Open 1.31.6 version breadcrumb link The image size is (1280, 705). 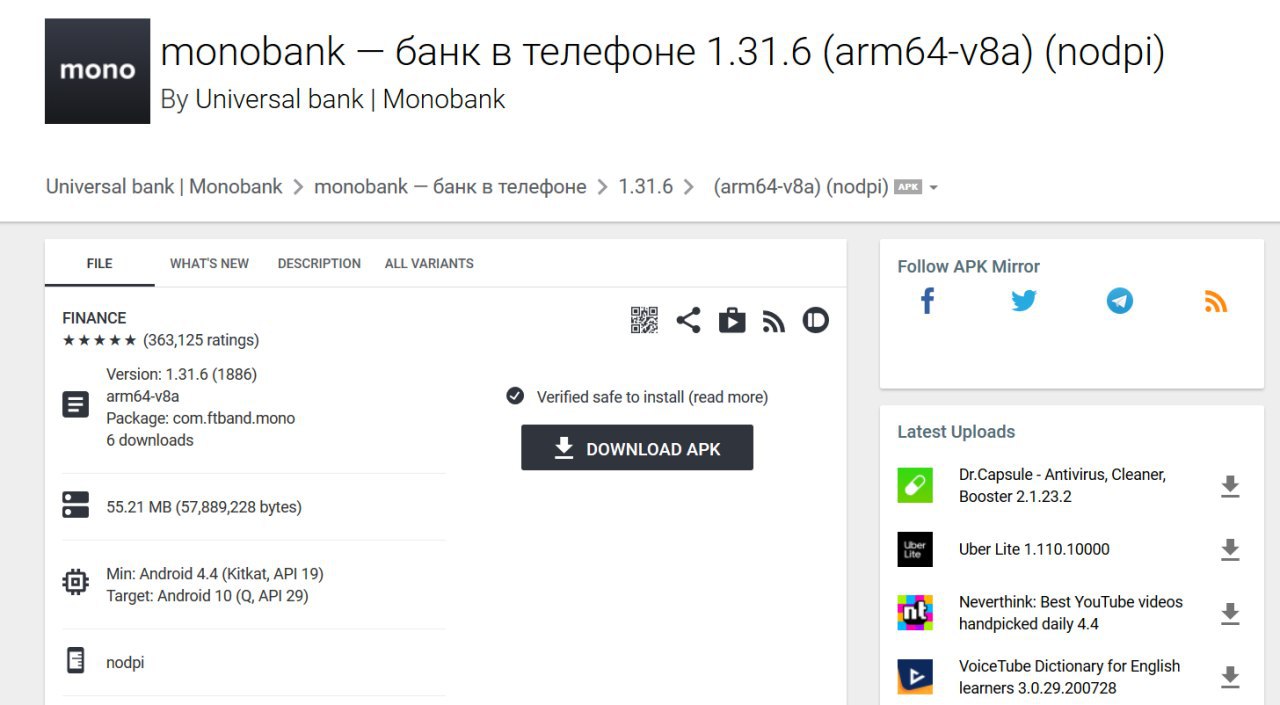pyautogui.click(x=646, y=187)
